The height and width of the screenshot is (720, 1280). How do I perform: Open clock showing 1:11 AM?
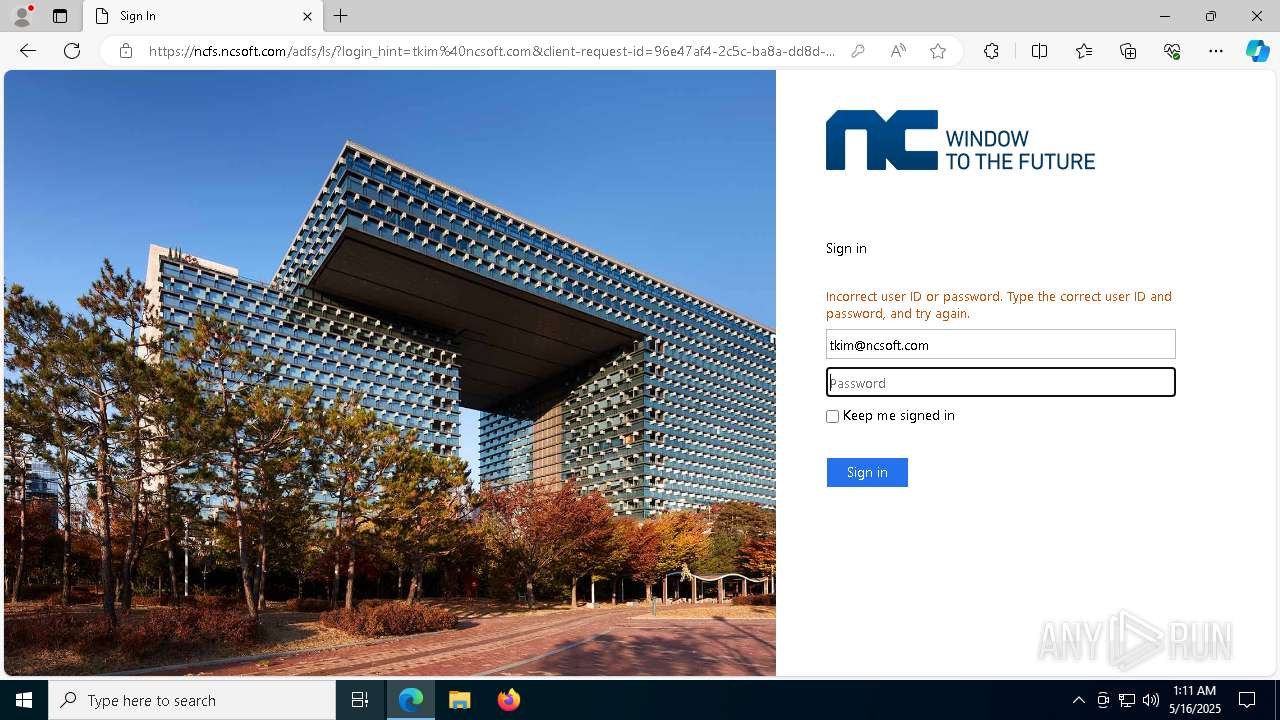[x=1196, y=700]
